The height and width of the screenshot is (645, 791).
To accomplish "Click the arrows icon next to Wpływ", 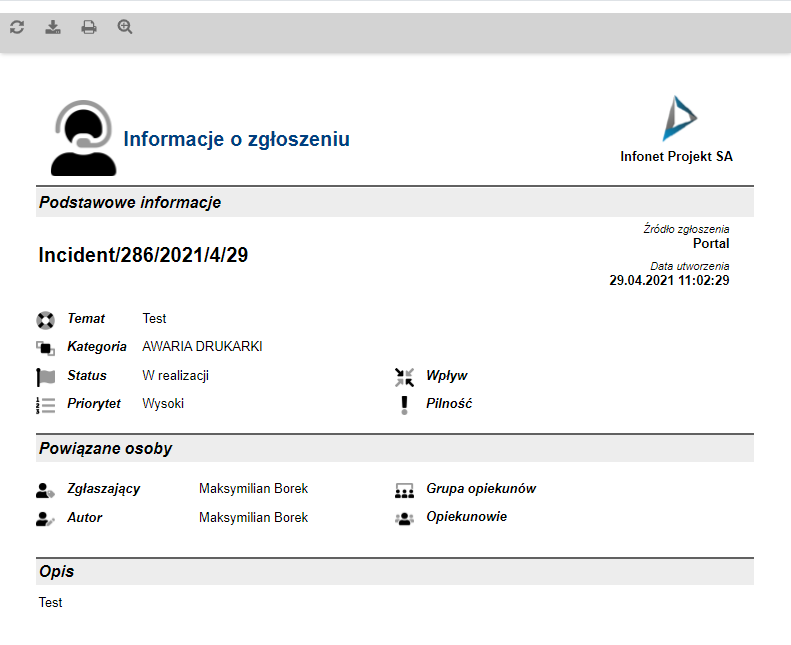I will click(x=404, y=377).
